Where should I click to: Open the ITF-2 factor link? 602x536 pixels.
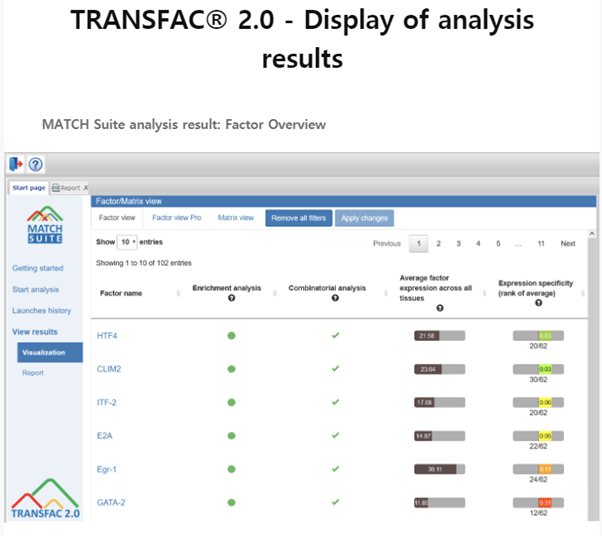pyautogui.click(x=106, y=402)
